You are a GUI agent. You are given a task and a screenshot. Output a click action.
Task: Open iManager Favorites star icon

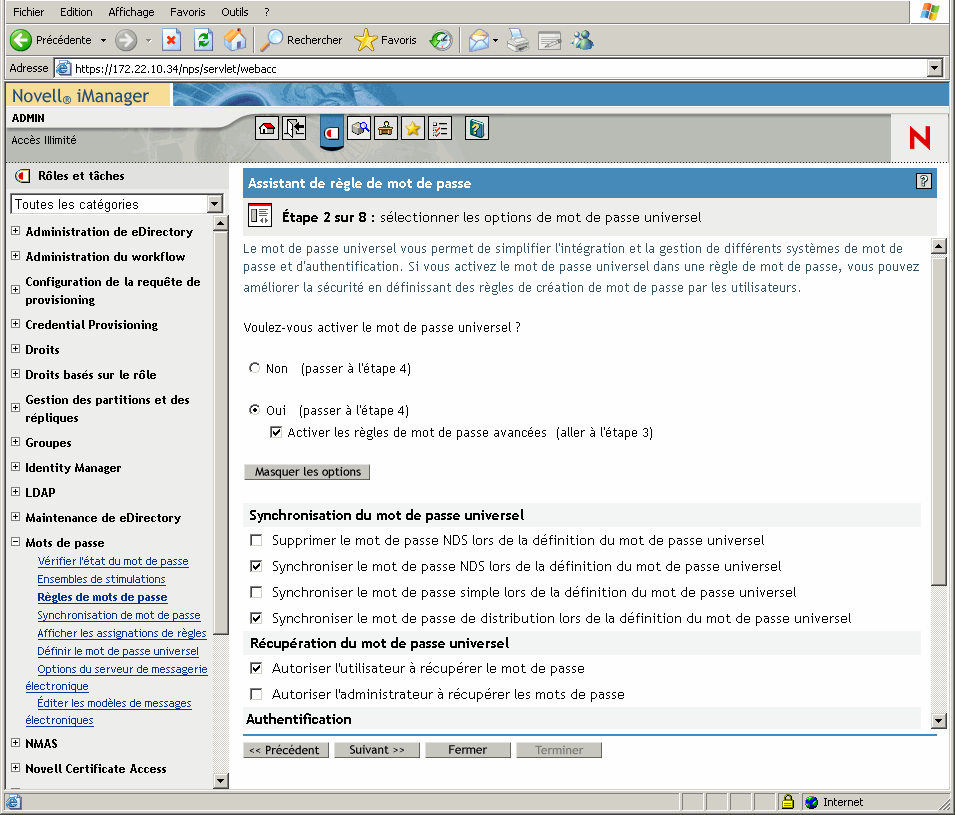[x=411, y=128]
